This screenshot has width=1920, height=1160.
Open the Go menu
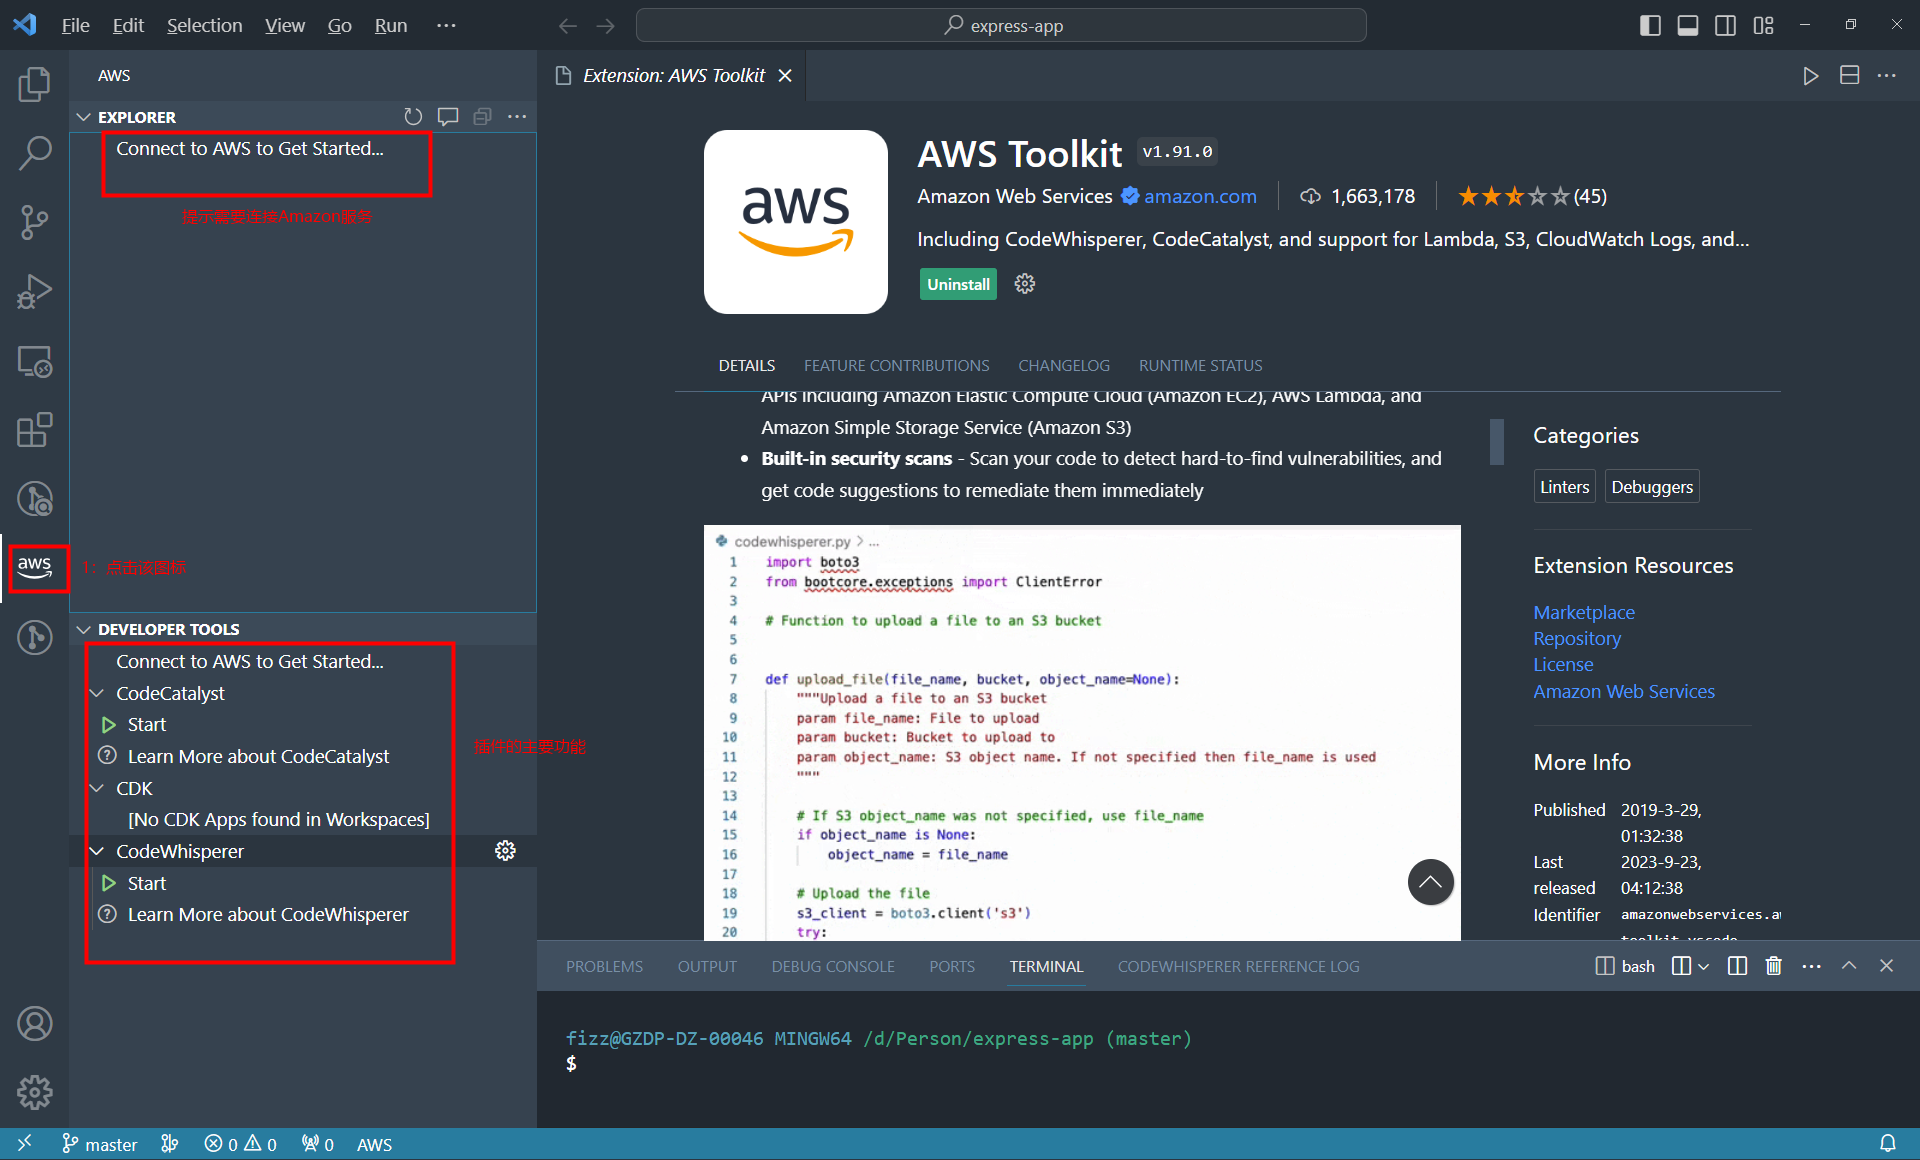point(340,26)
